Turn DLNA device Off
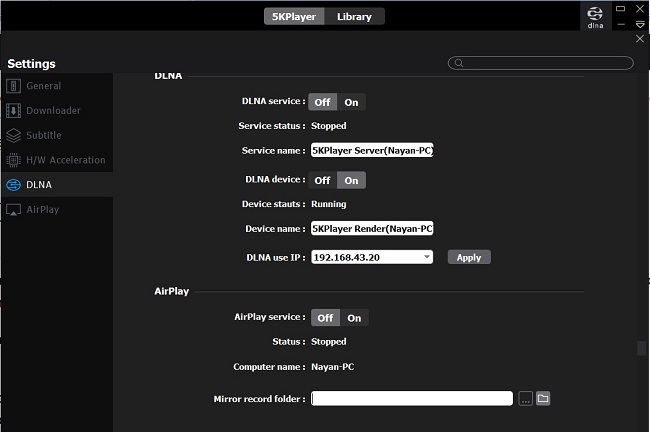Screen dimensions: 650x432 [322, 180]
